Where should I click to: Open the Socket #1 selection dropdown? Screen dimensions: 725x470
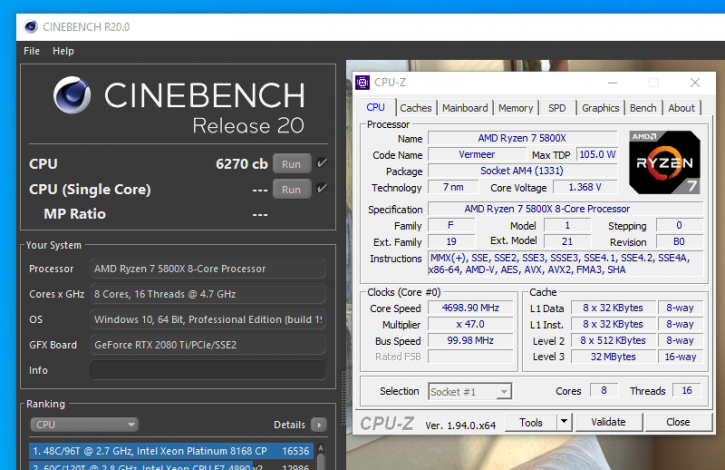(x=470, y=391)
